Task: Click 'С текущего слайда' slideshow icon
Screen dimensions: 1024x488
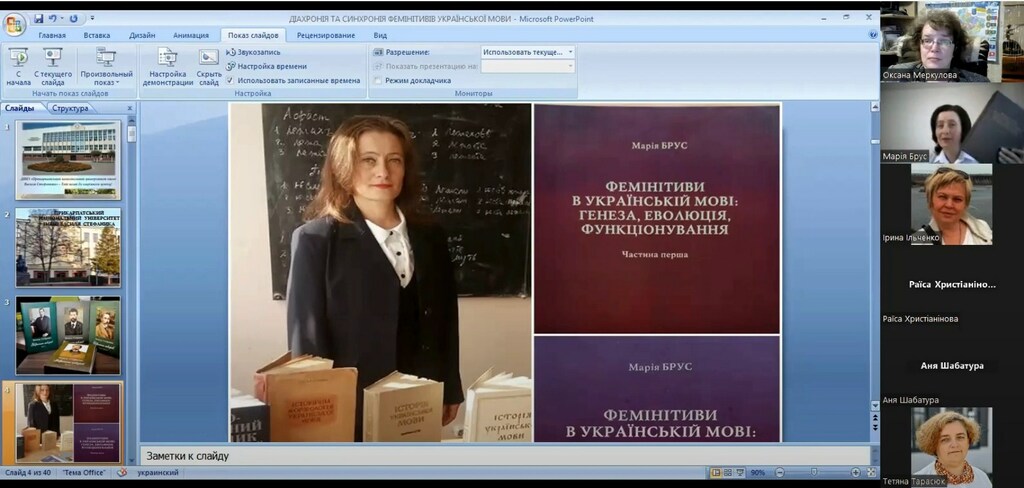Action: [53, 64]
